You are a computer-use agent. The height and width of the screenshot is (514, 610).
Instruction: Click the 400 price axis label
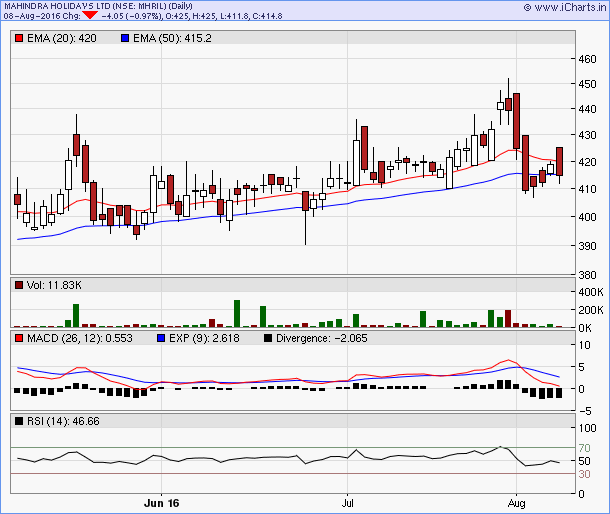pos(587,217)
